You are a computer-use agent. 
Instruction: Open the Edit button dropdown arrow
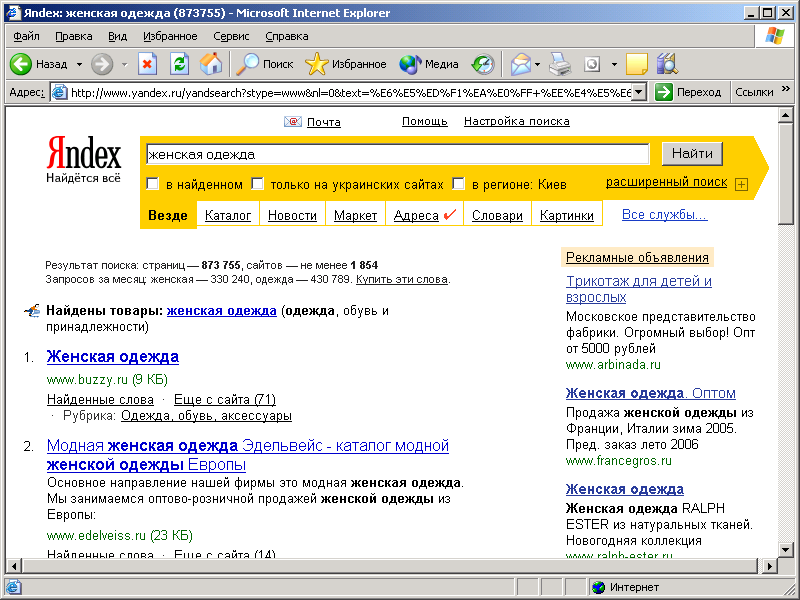click(614, 64)
